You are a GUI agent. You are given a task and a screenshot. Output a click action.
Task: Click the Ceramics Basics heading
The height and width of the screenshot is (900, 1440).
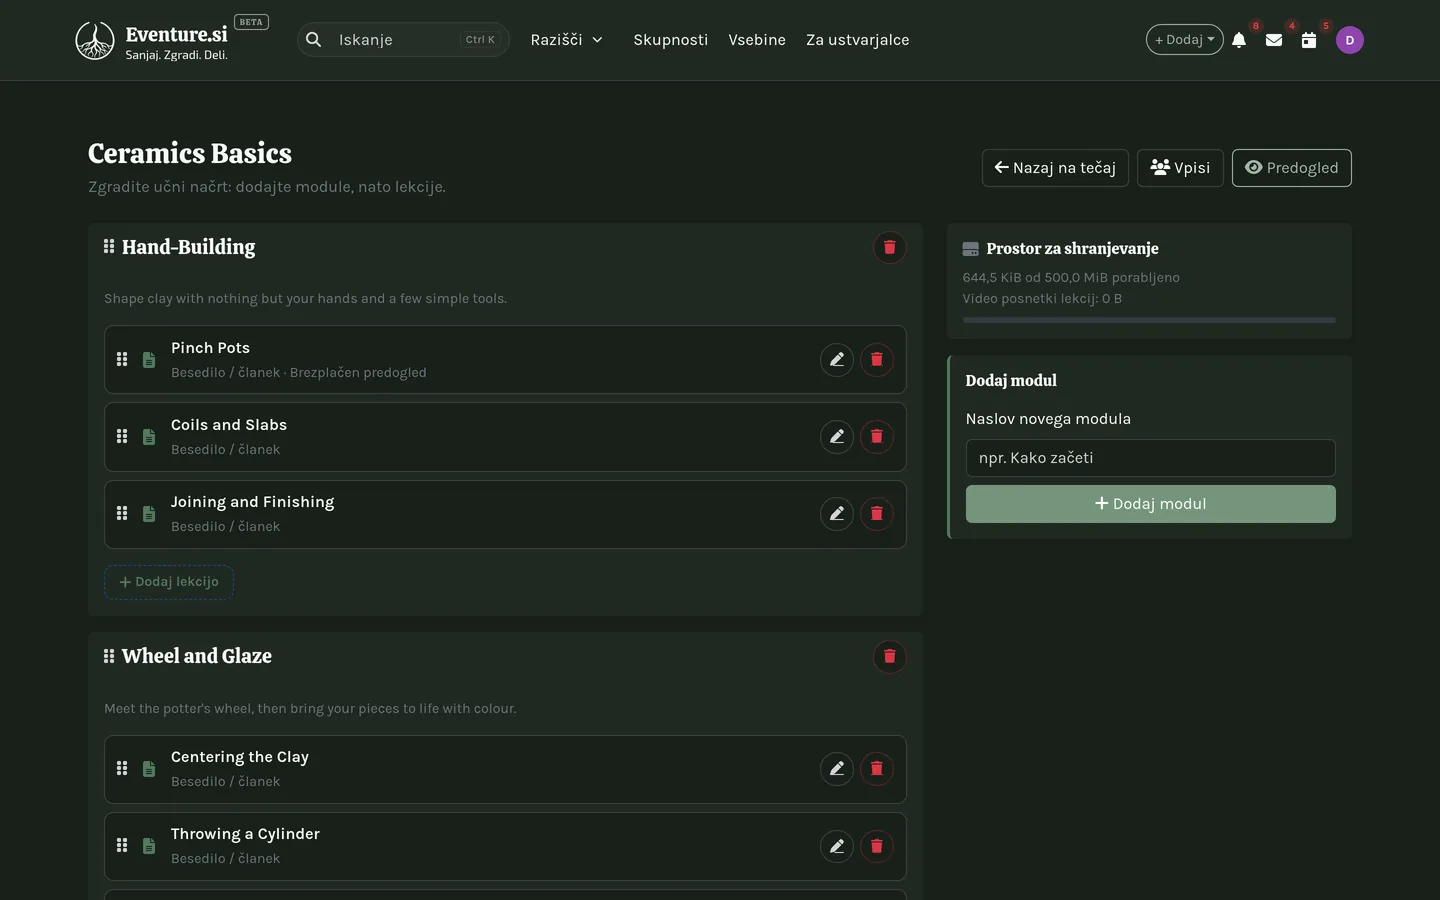[x=190, y=153]
